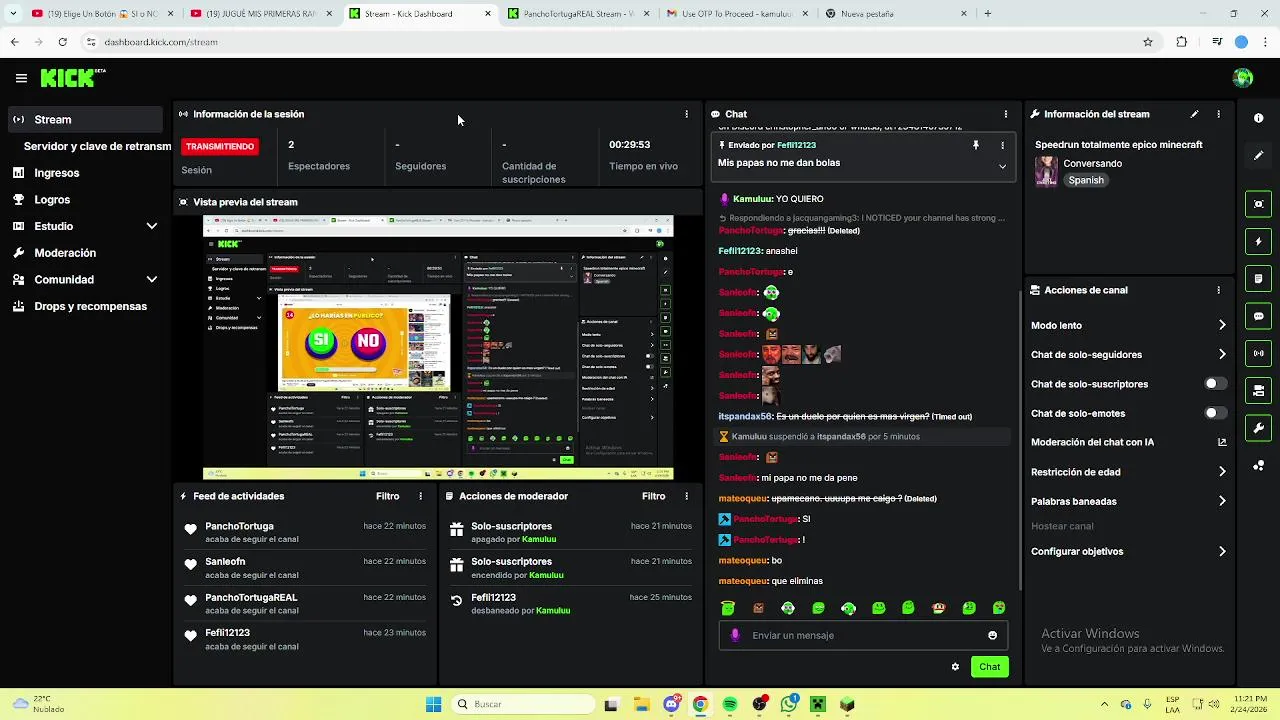Open Restricción de edad options arrow
This screenshot has width=1280, height=720.
click(x=1221, y=472)
